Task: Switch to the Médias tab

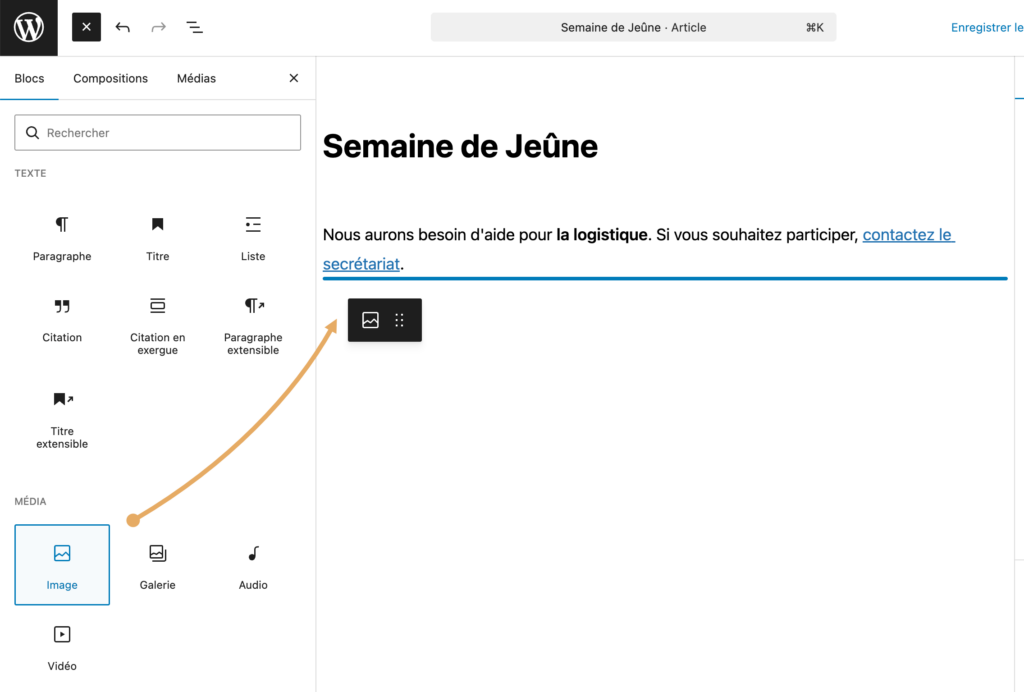Action: [196, 78]
